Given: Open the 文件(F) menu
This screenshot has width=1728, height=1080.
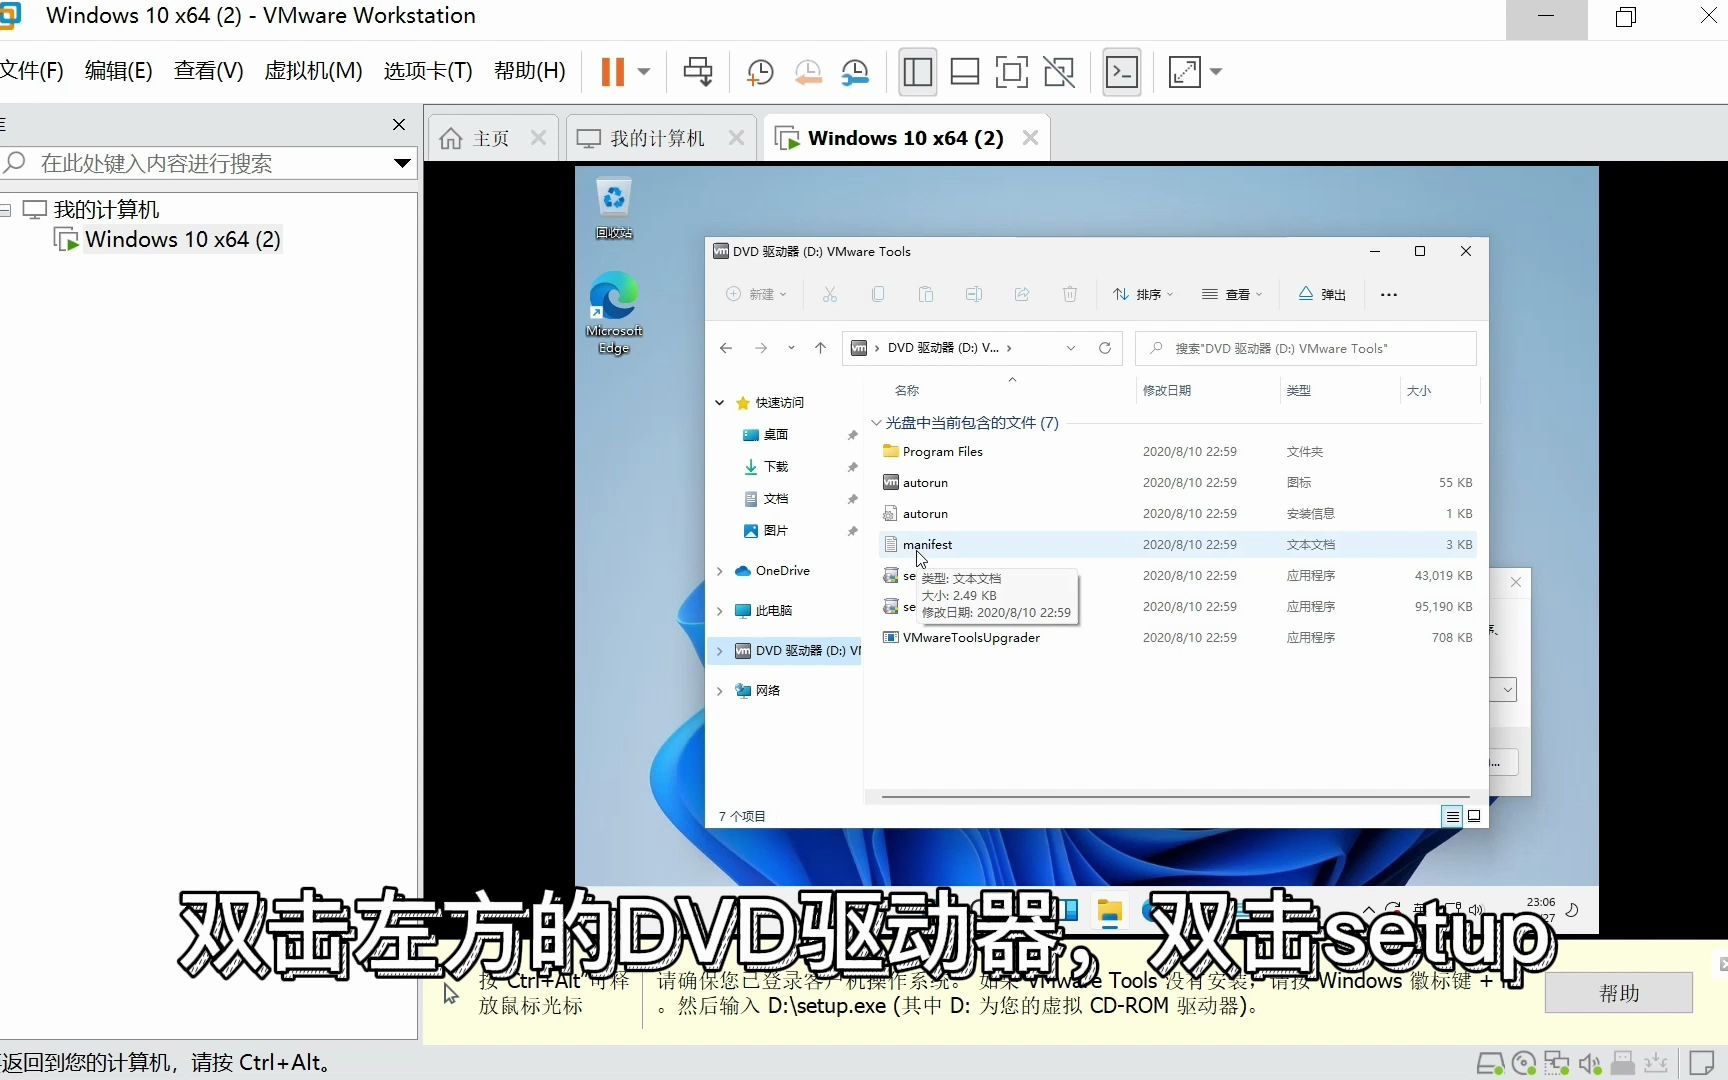Looking at the screenshot, I should coord(31,71).
